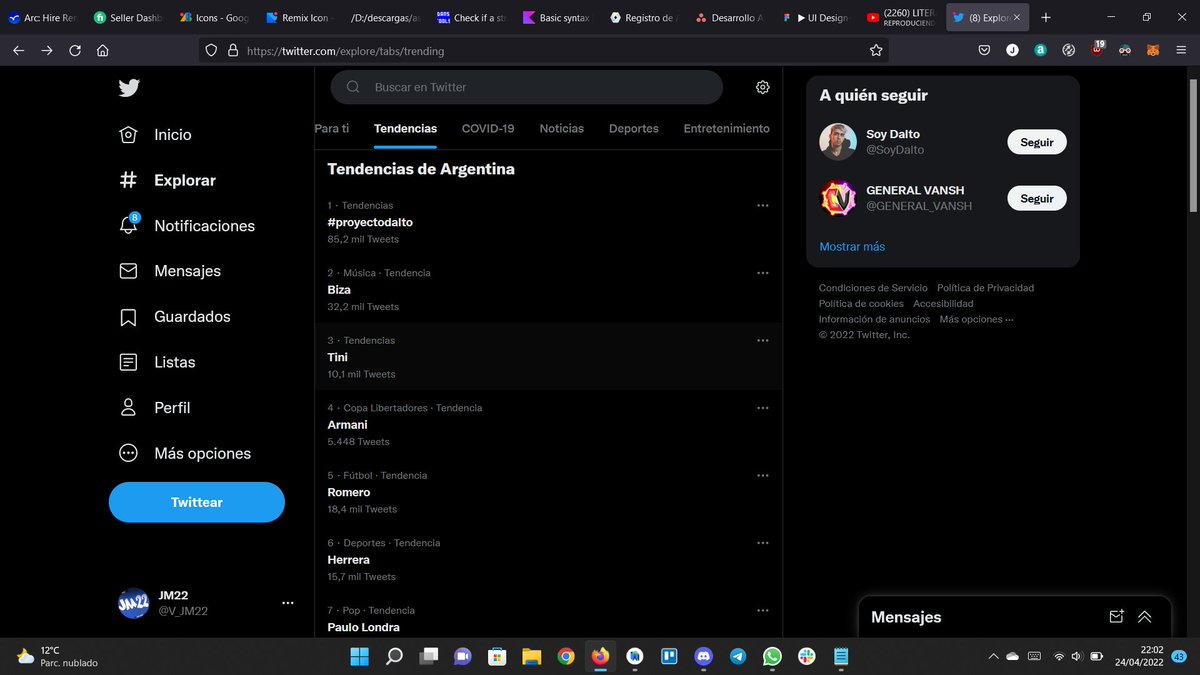Click the Twitter bird logo
Screen dimensions: 1200x675
[x=129, y=88]
